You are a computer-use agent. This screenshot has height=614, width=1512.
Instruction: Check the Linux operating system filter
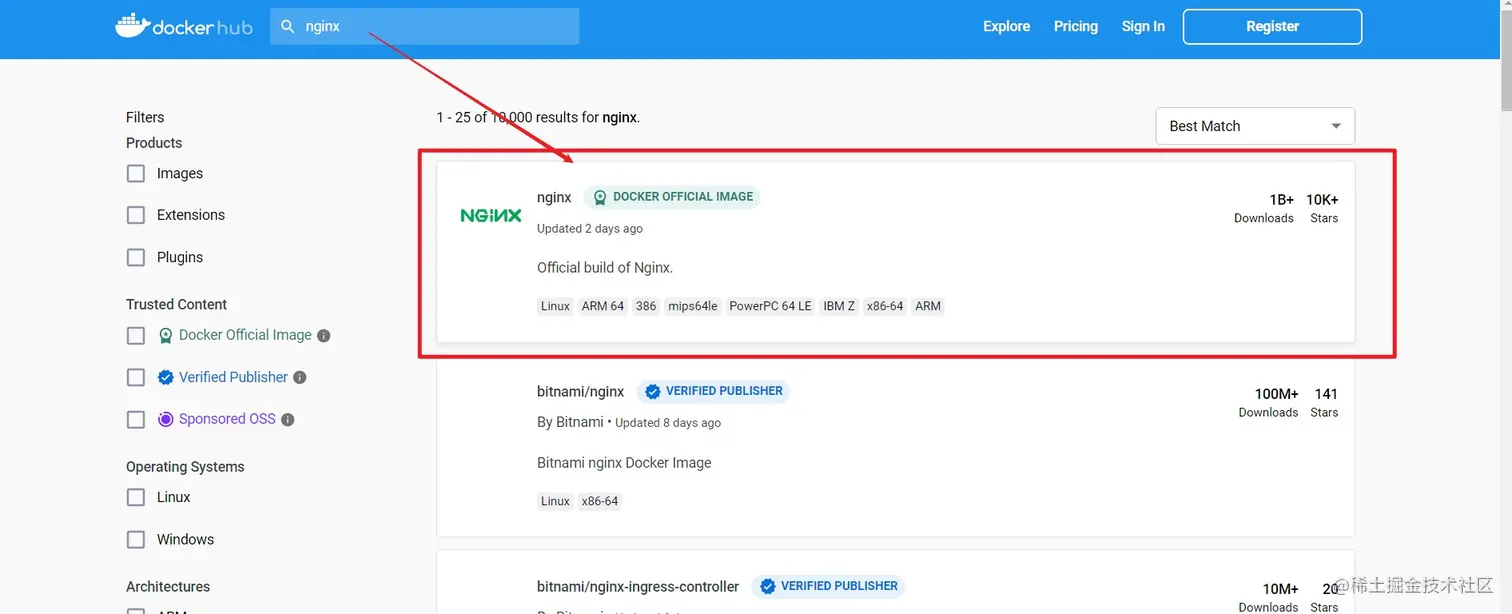[x=136, y=498]
